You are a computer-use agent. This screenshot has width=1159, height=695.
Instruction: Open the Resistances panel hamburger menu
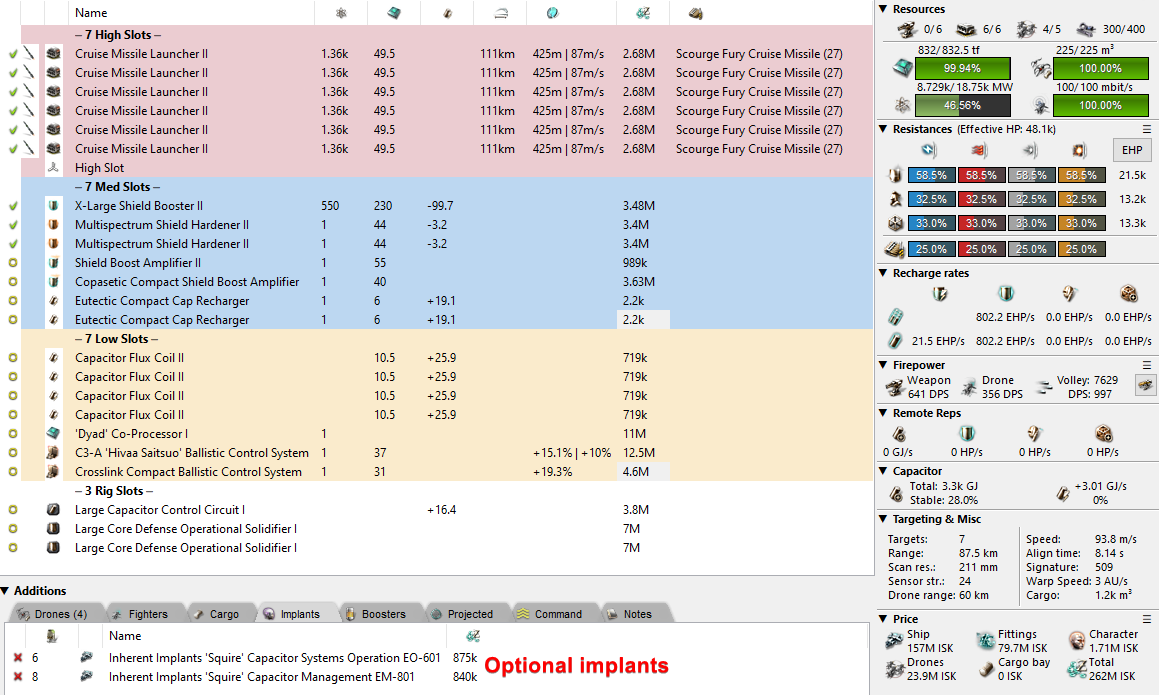point(1147,129)
